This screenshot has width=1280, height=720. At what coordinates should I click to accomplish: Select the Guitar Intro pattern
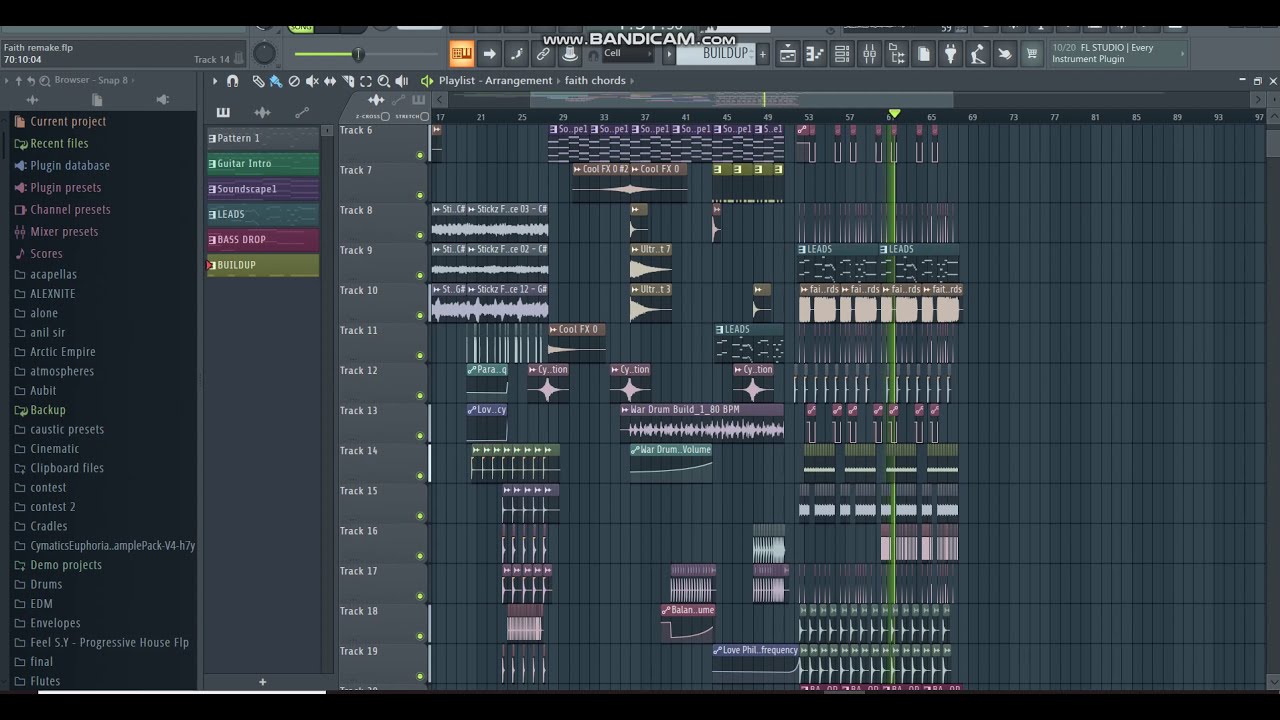[x=263, y=164]
